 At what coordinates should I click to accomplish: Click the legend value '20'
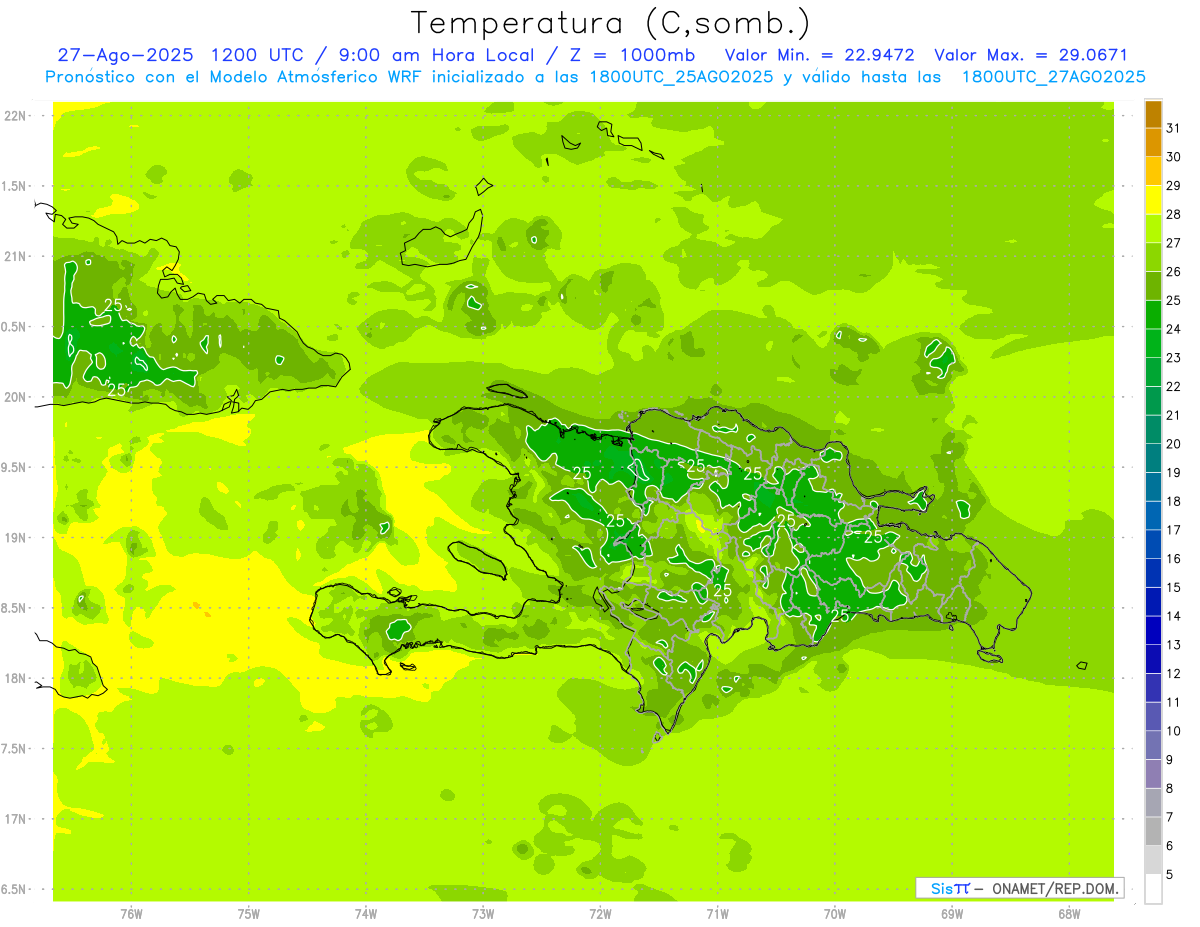click(x=1174, y=444)
